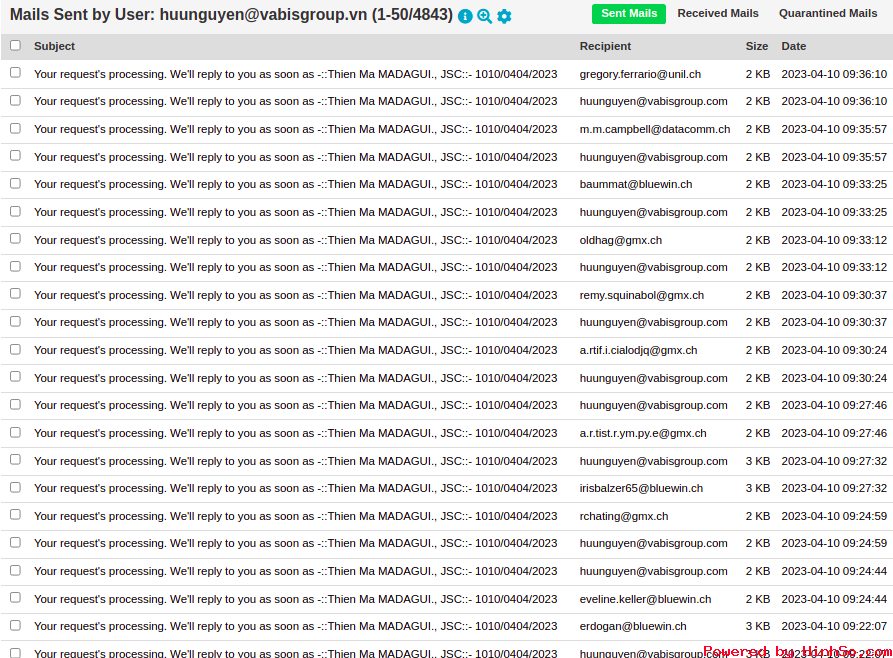Click recipient oldhag@gmx.ch
Viewport: 893px width, 658px height.
(x=621, y=240)
